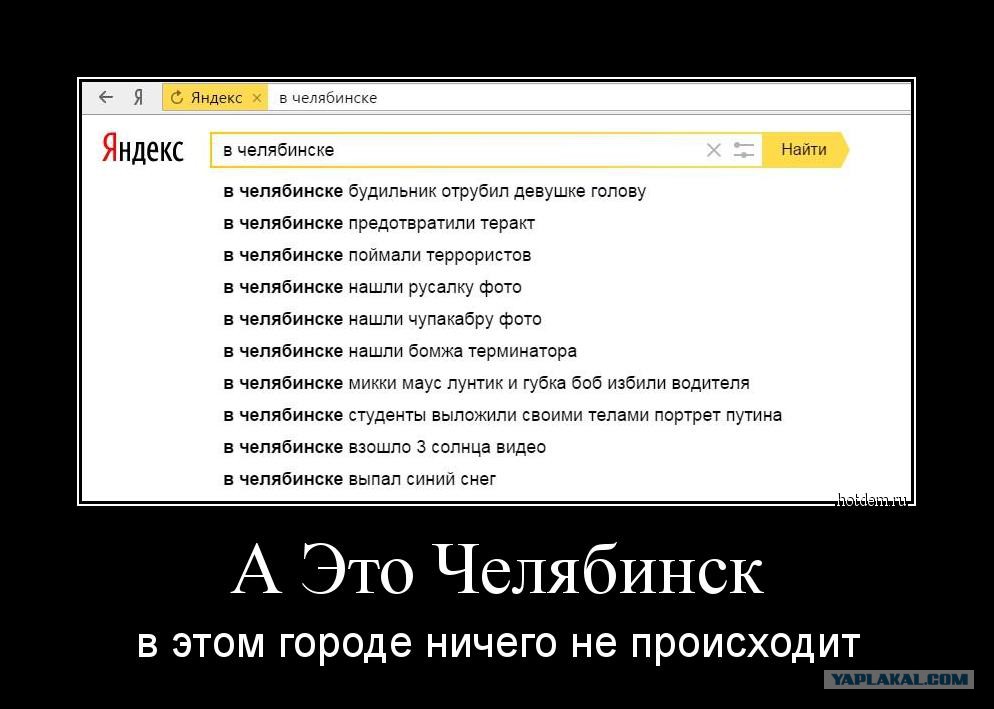Select suggestion выпал синий снег
Viewport: 994px width, 709px height.
(359, 479)
